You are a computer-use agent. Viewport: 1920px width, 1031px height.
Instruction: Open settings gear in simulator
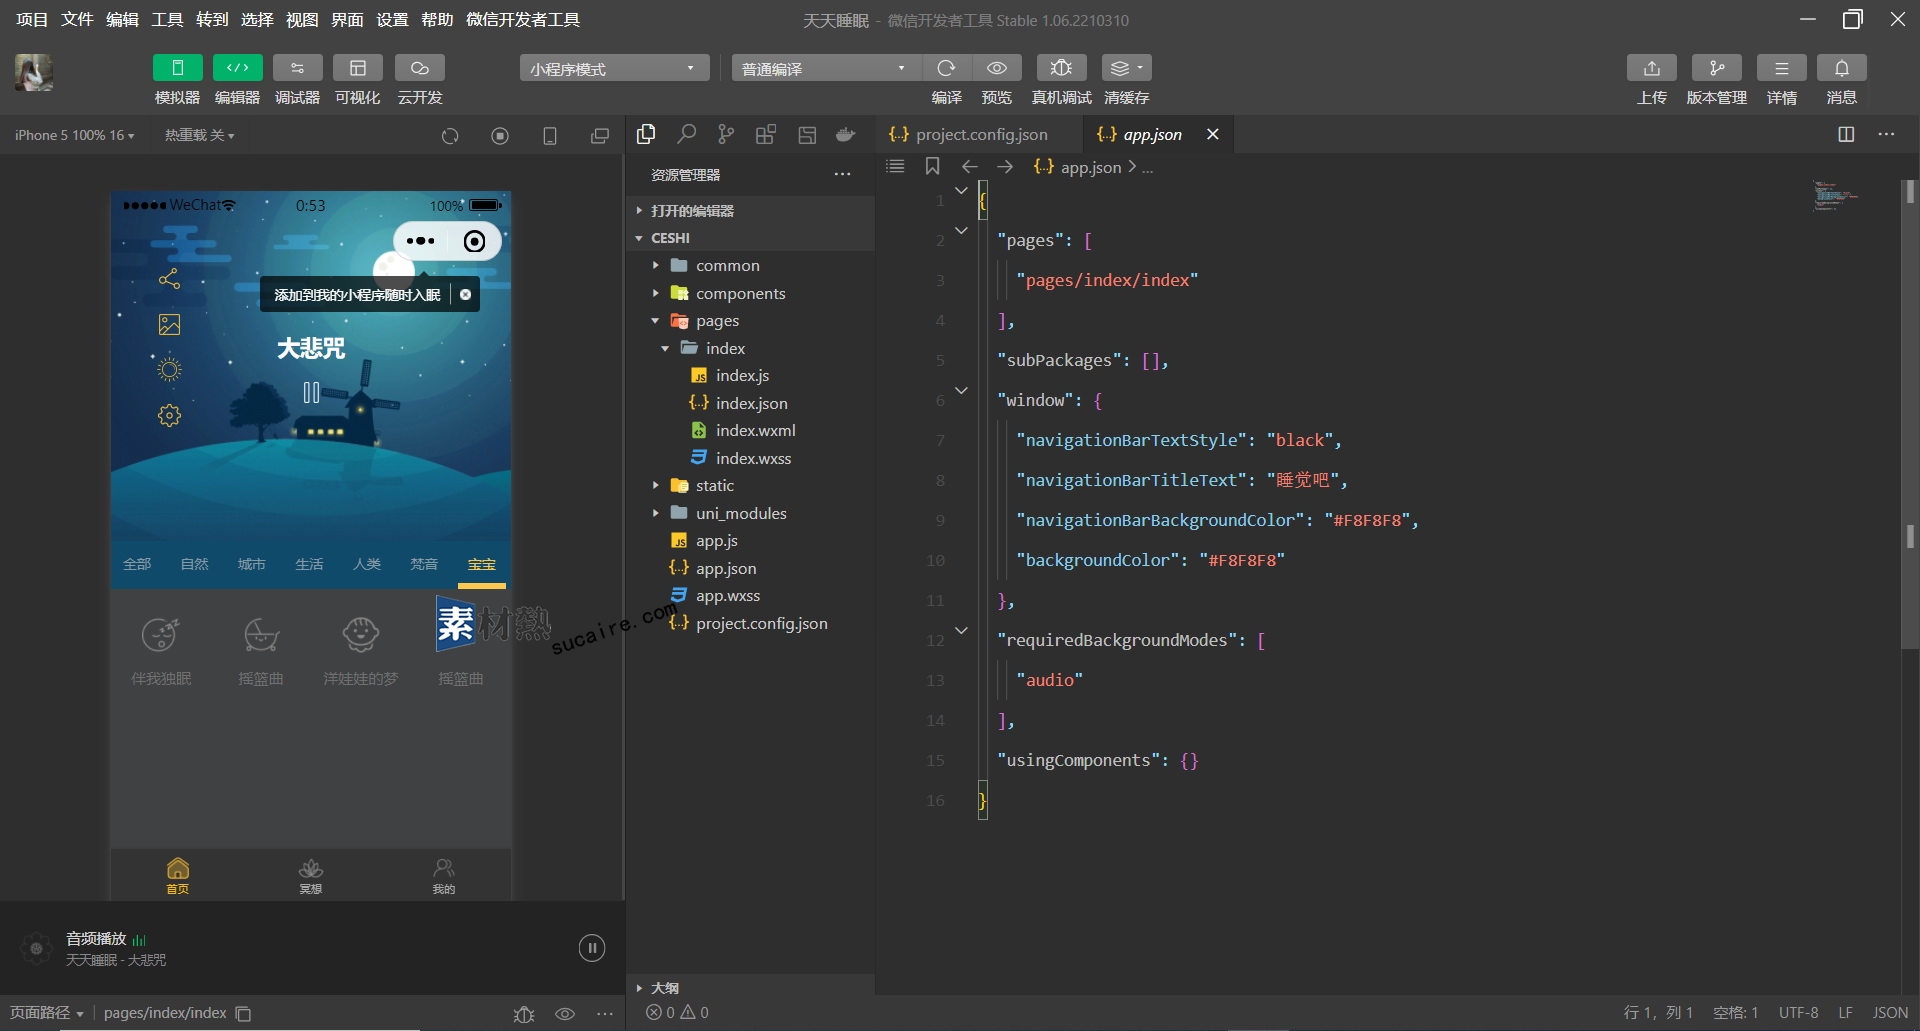tap(170, 415)
